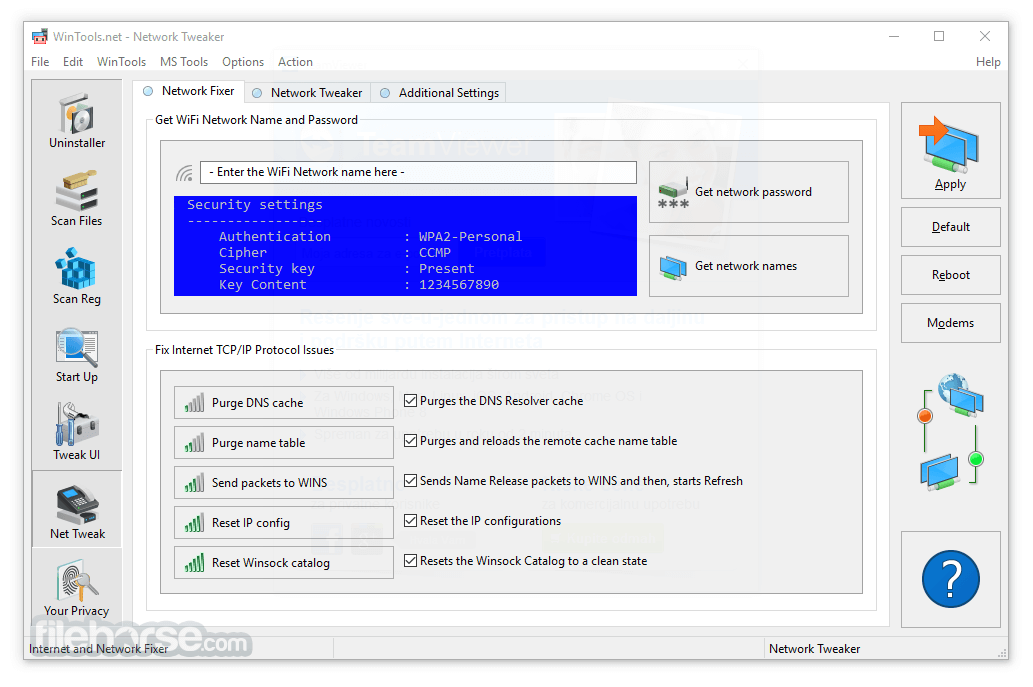Viewport: 1033px width, 687px height.
Task: Click the 'Security key' row showing Present
Action: (347, 269)
